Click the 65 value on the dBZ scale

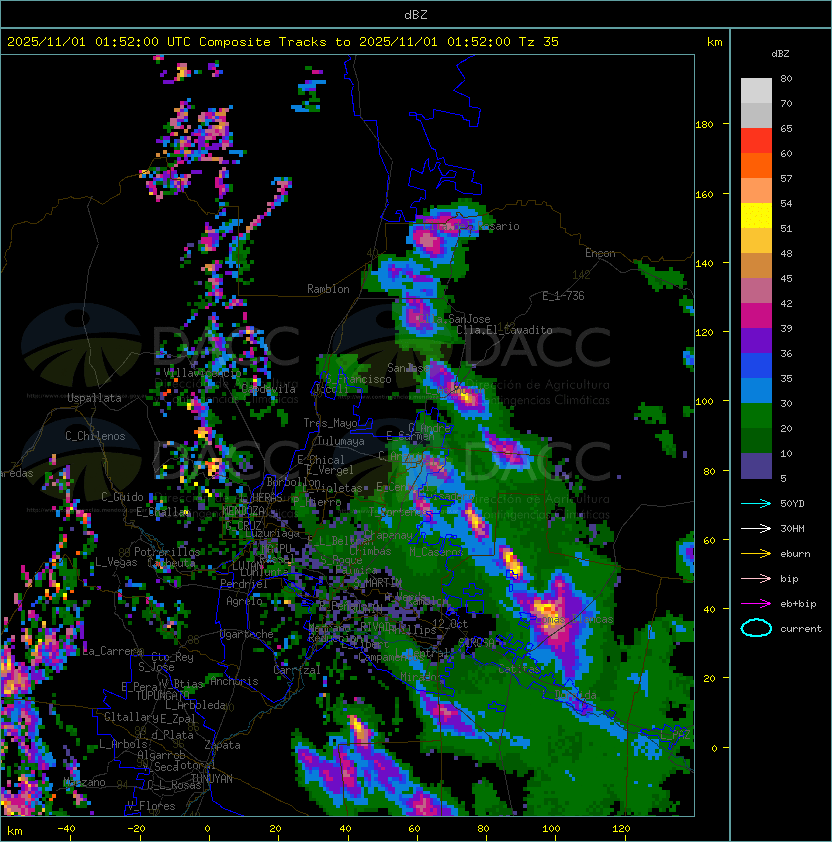[x=786, y=129]
